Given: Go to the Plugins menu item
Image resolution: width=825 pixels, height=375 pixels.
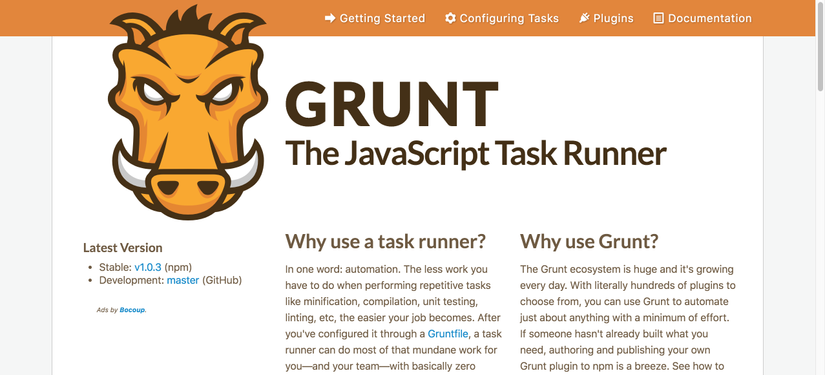Looking at the screenshot, I should coord(606,18).
